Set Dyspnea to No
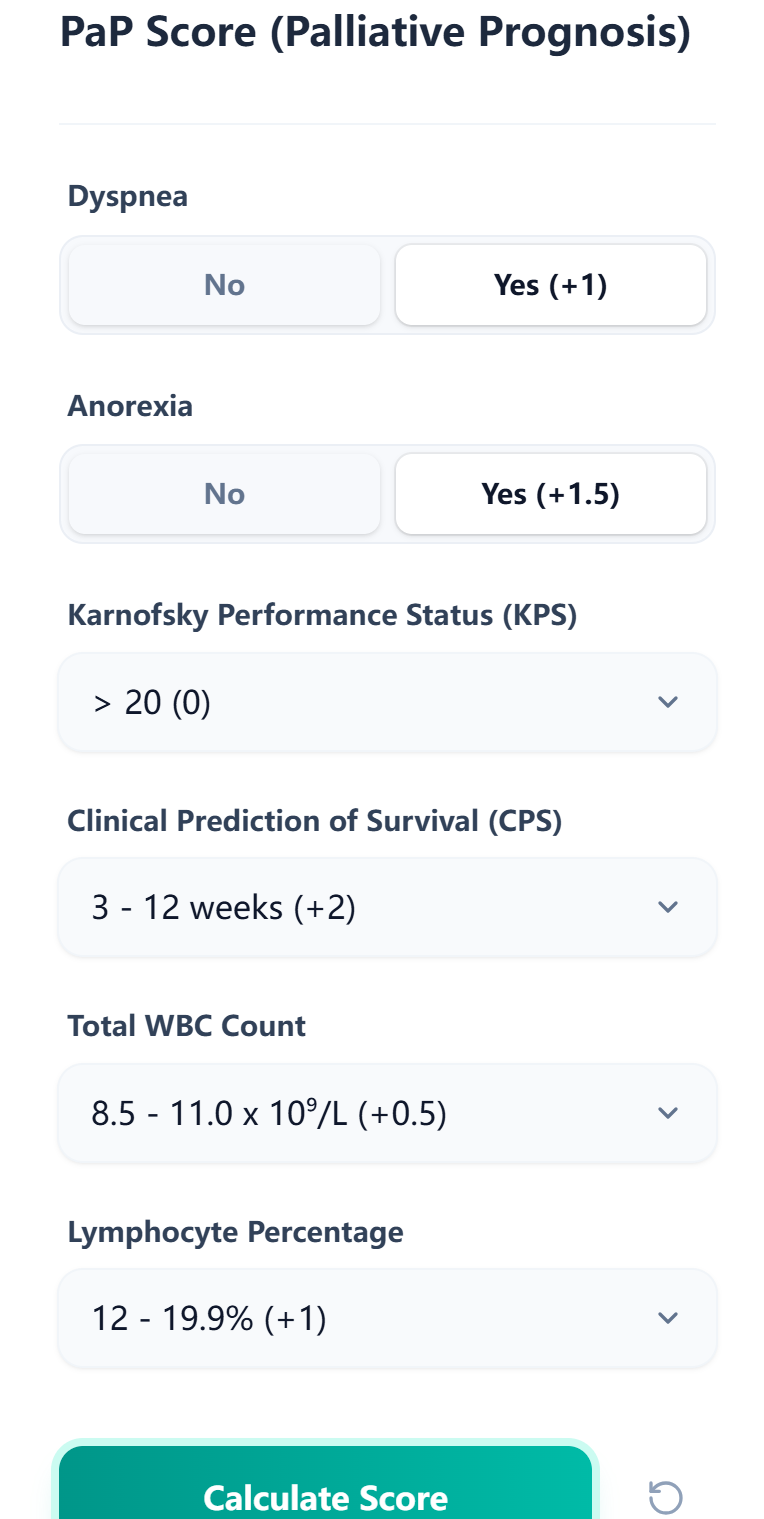 223,284
